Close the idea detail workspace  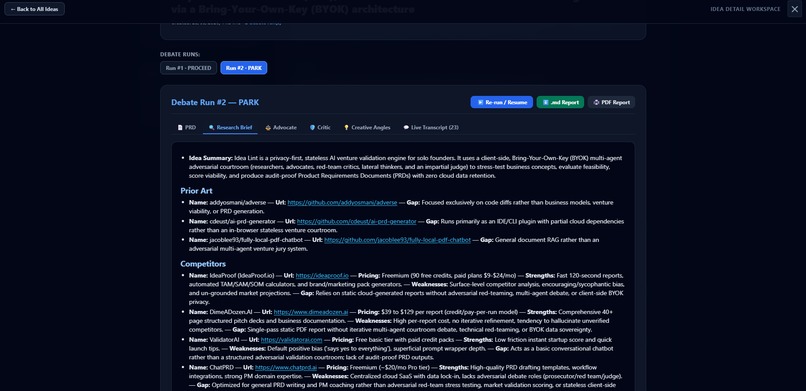[794, 9]
